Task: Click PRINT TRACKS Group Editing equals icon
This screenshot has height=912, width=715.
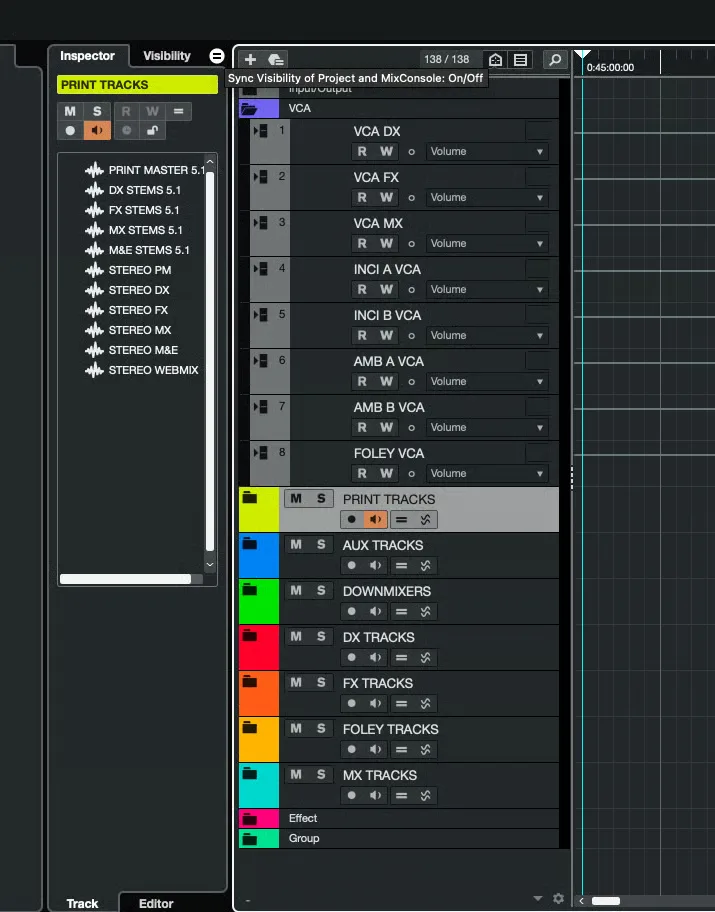Action: pyautogui.click(x=401, y=520)
